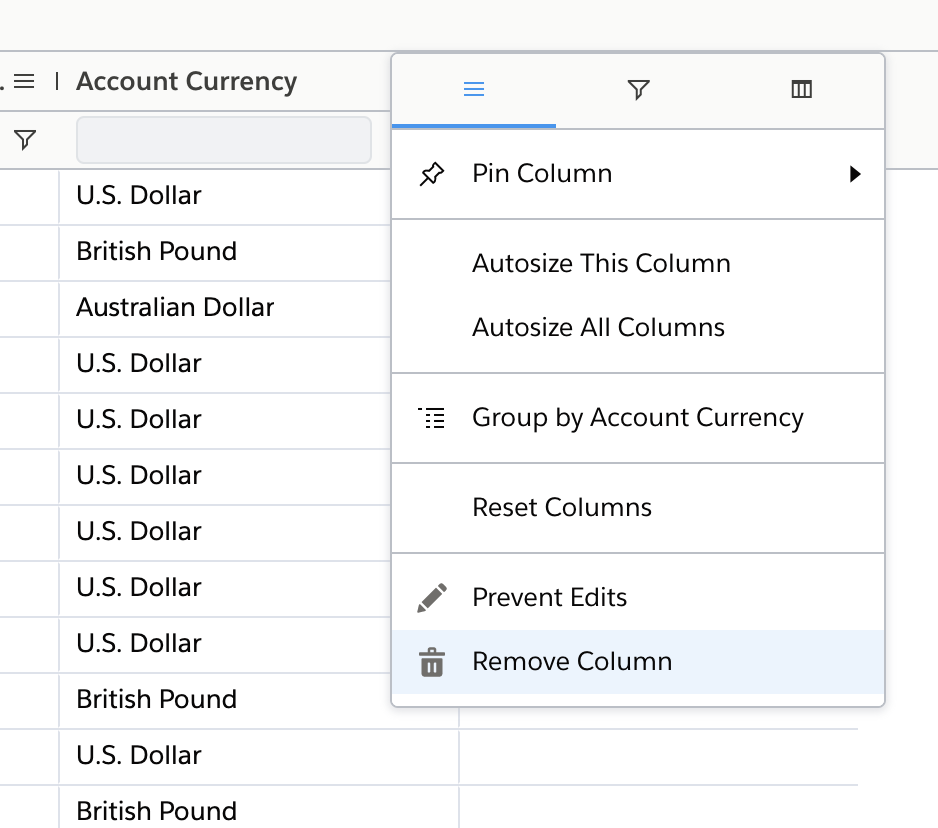Viewport: 938px width, 828px height.
Task: Open the hamburger menu left of Account Currency
Action: (x=24, y=81)
